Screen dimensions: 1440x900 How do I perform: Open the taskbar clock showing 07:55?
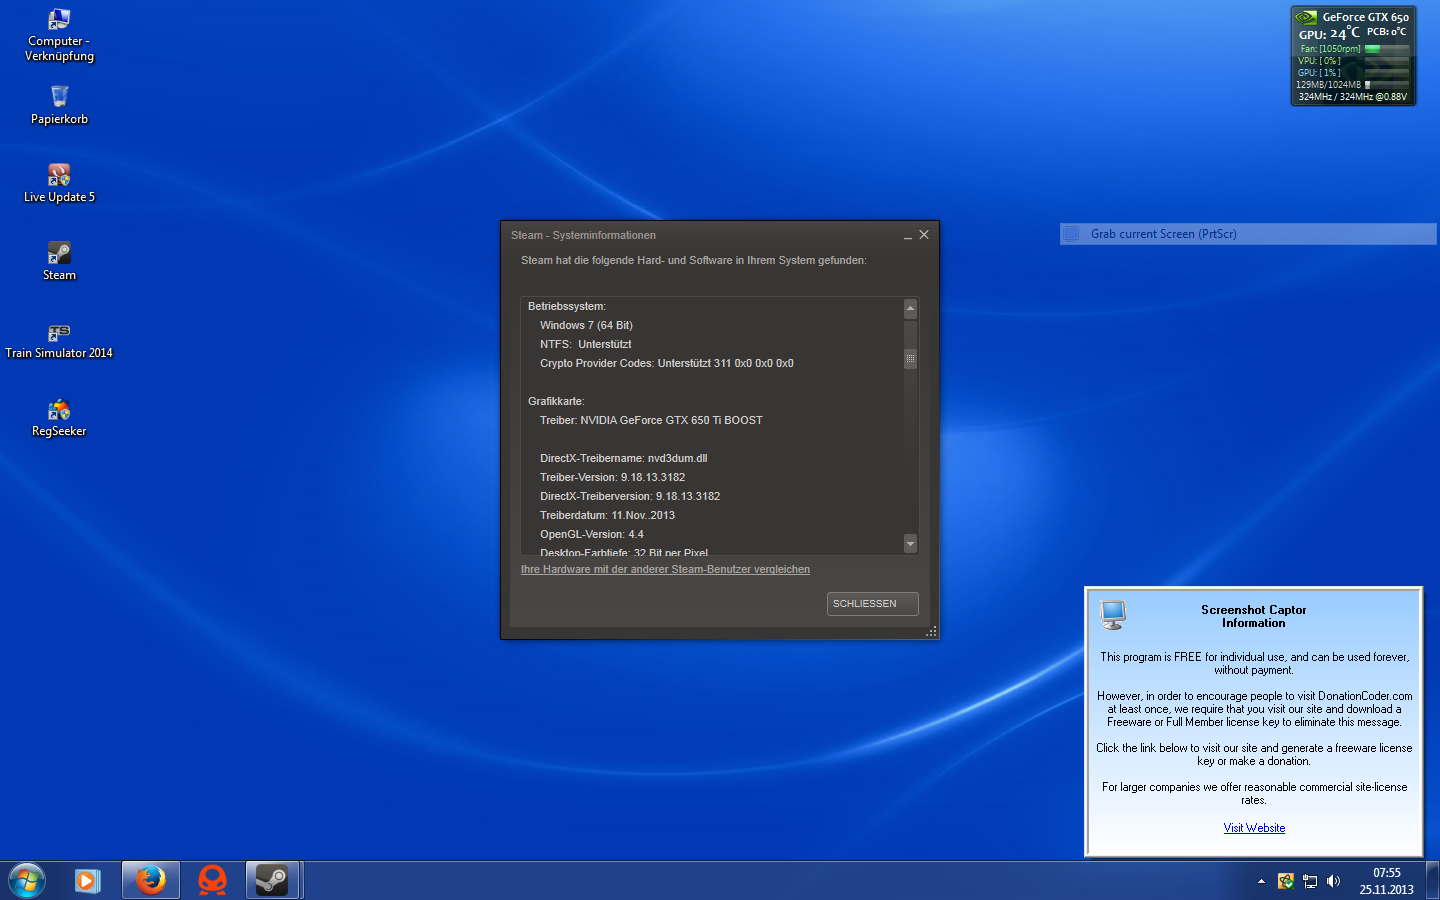pos(1386,881)
